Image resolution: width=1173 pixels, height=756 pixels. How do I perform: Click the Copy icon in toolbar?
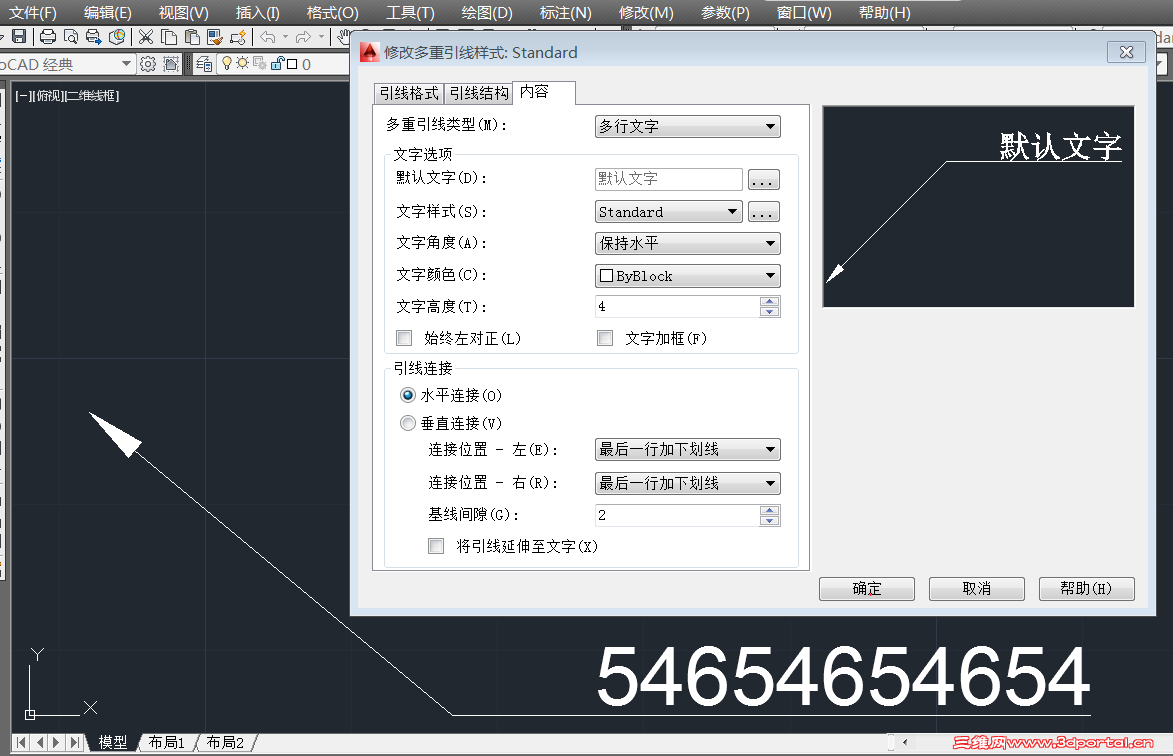169,37
